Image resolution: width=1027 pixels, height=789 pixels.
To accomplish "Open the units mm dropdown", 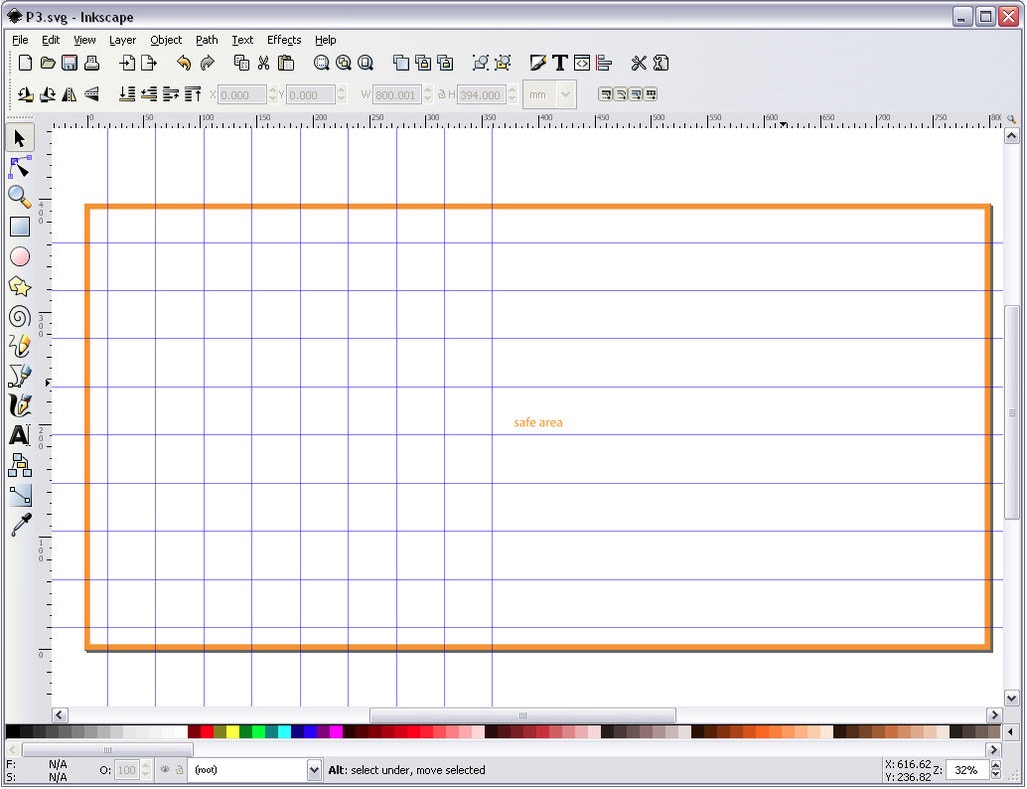I will coord(550,94).
